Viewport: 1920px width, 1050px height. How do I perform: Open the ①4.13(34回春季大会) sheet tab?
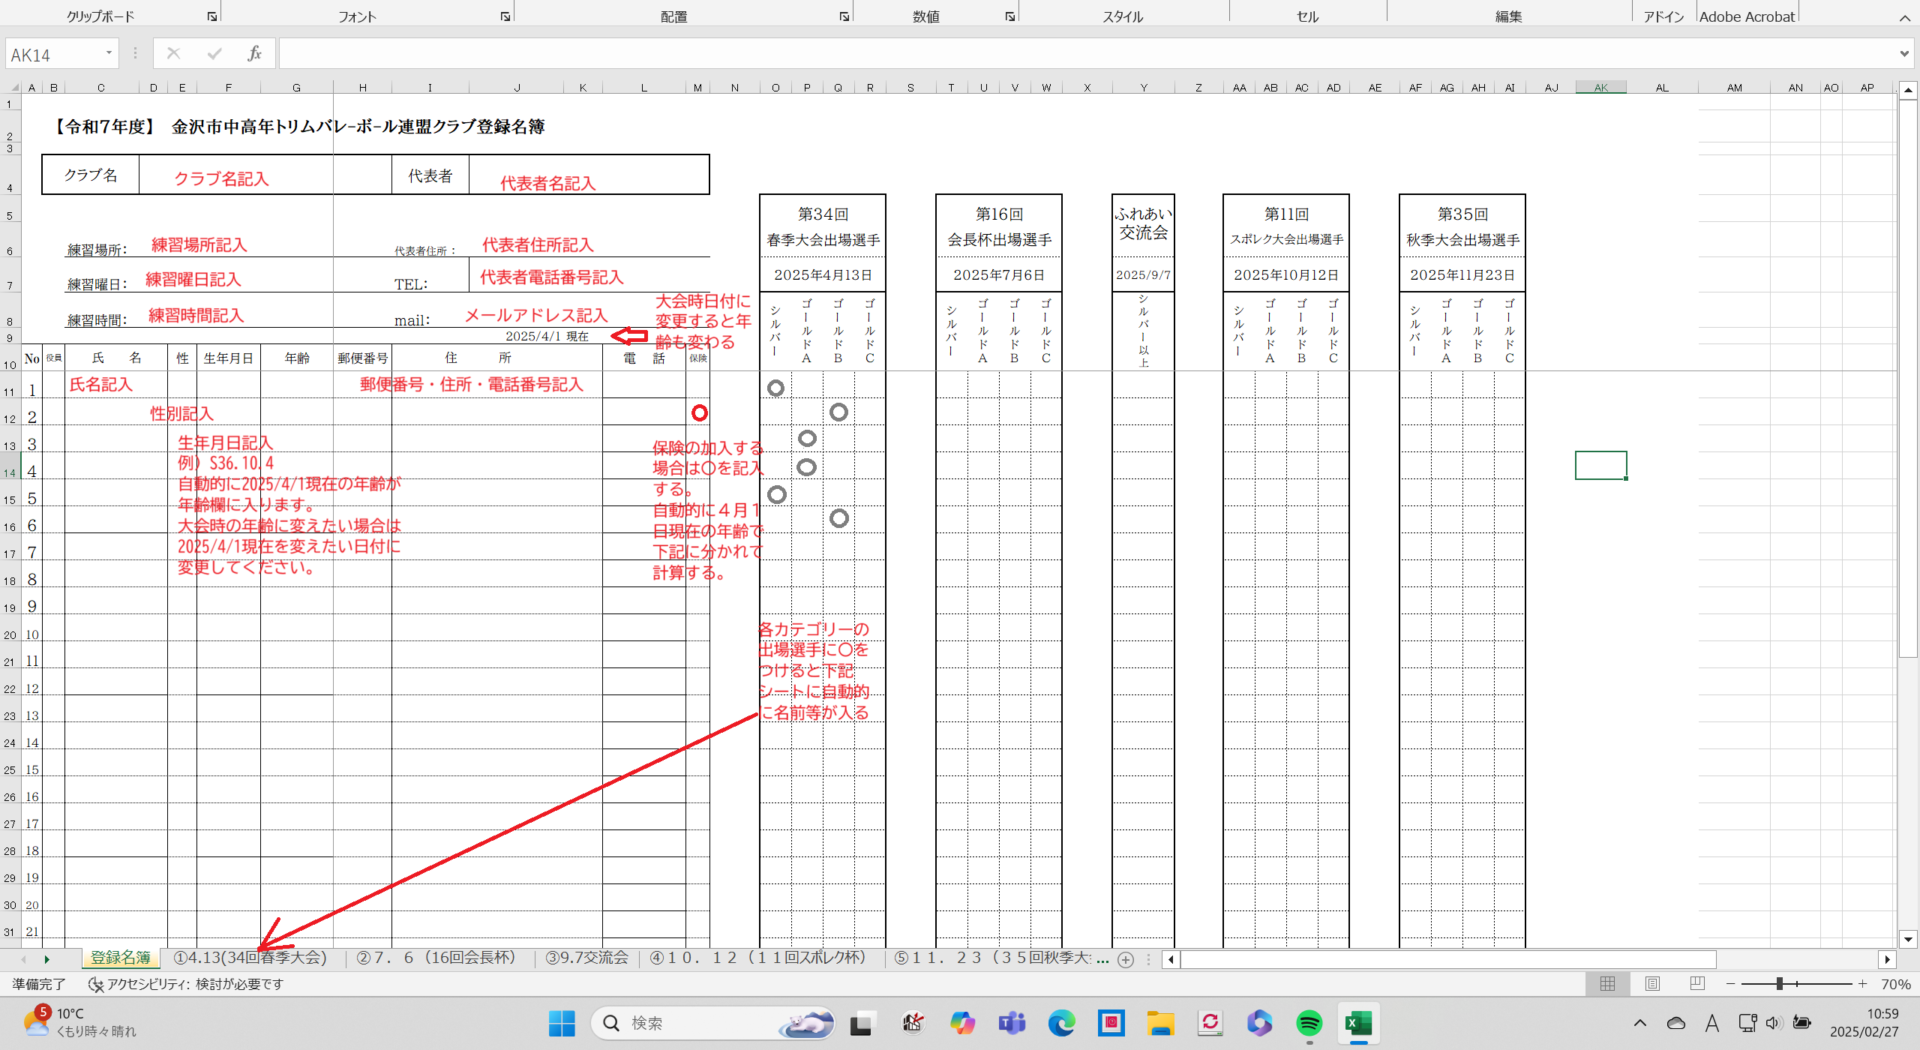[x=250, y=958]
